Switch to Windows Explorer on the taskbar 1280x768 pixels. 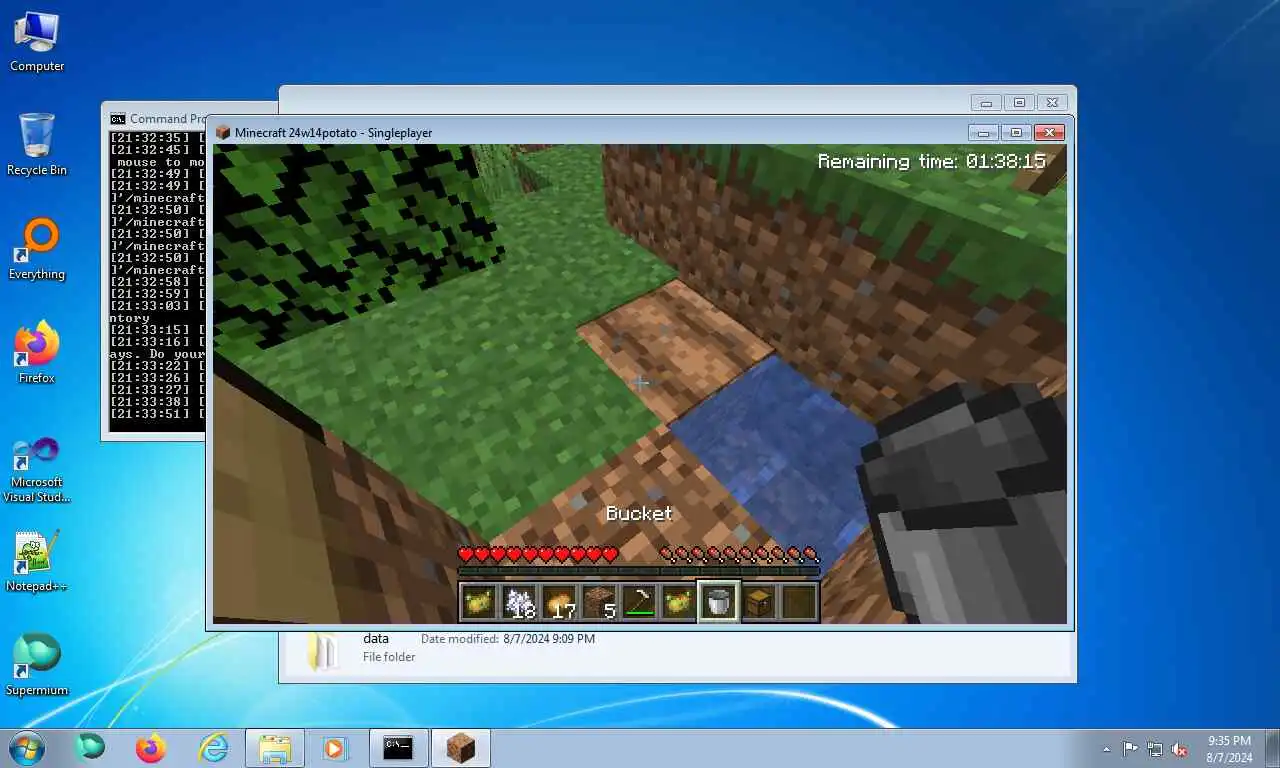coord(275,747)
